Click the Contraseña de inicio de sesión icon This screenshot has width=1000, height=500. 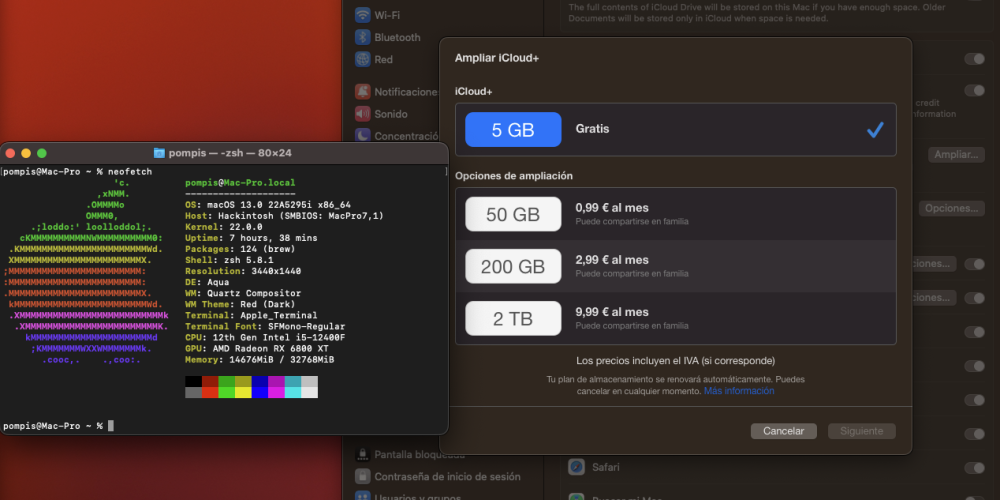coord(363,476)
